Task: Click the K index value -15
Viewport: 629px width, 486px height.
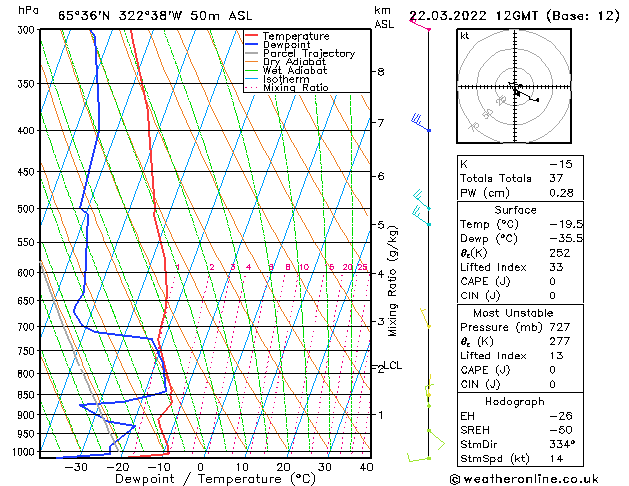Action: click(561, 164)
